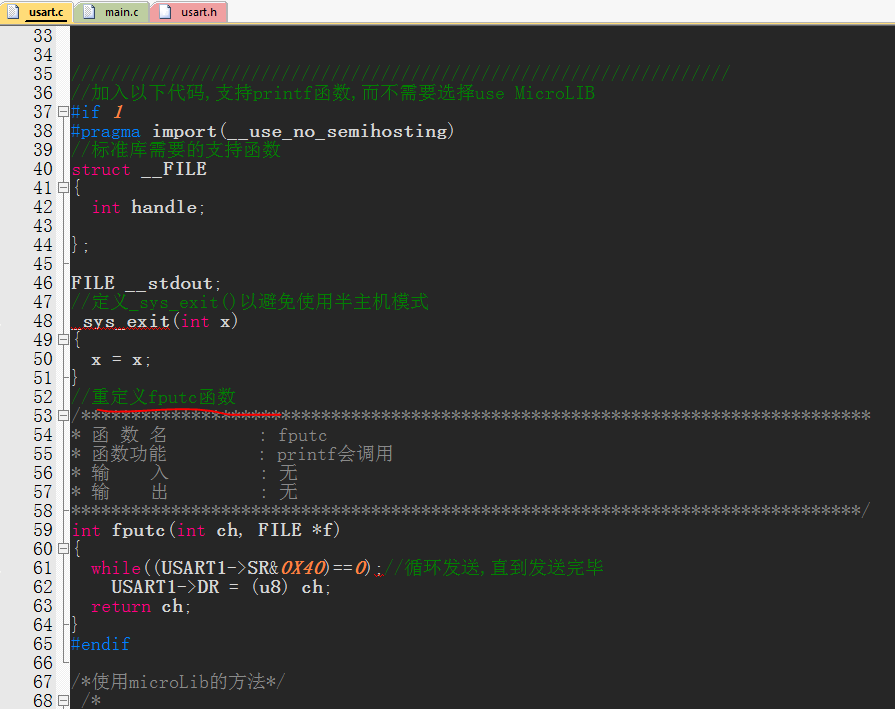Collapse the #if 1 block at line 37
This screenshot has width=895, height=709.
(63, 111)
